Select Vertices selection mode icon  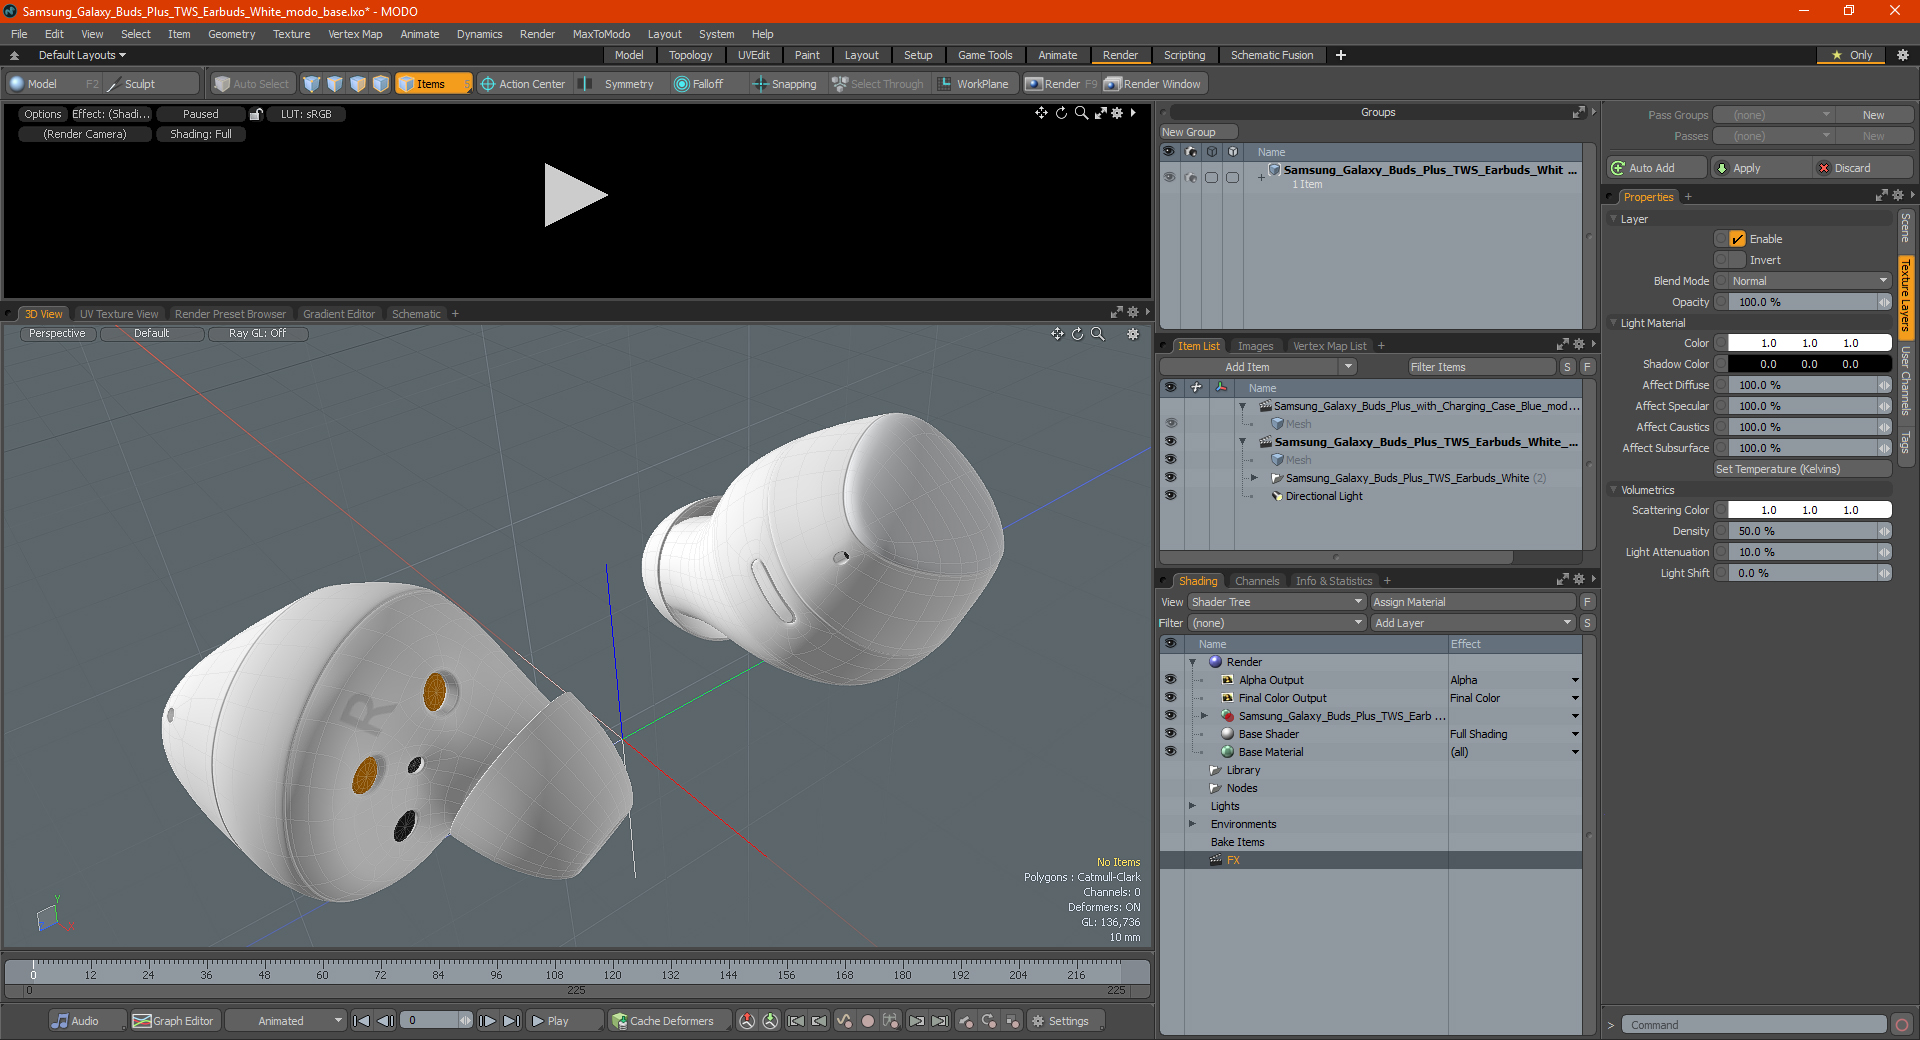(312, 84)
